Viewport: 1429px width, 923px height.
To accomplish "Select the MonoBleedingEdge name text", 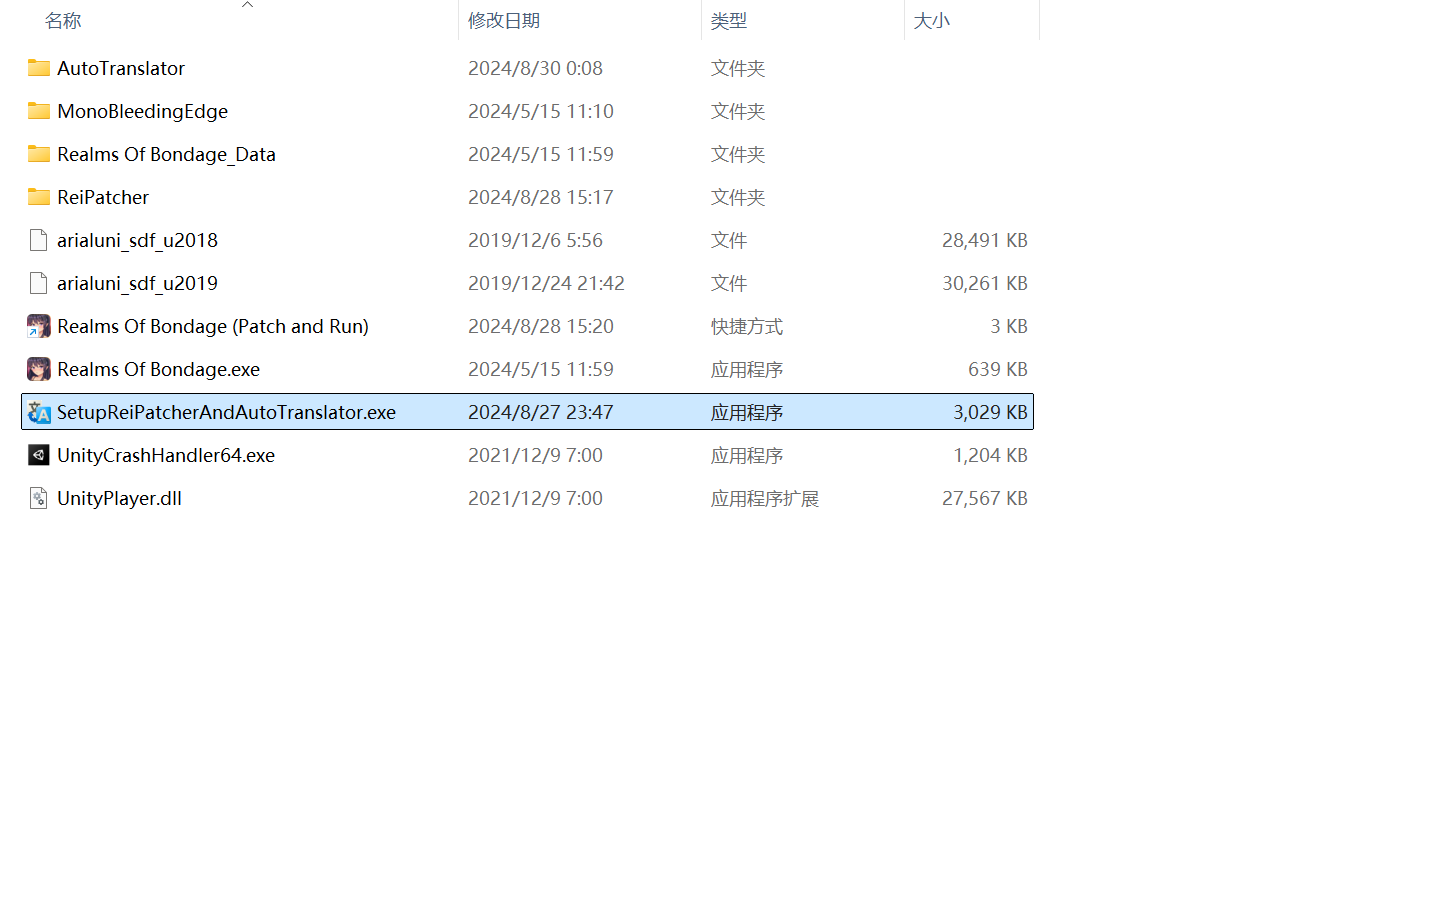I will [143, 111].
